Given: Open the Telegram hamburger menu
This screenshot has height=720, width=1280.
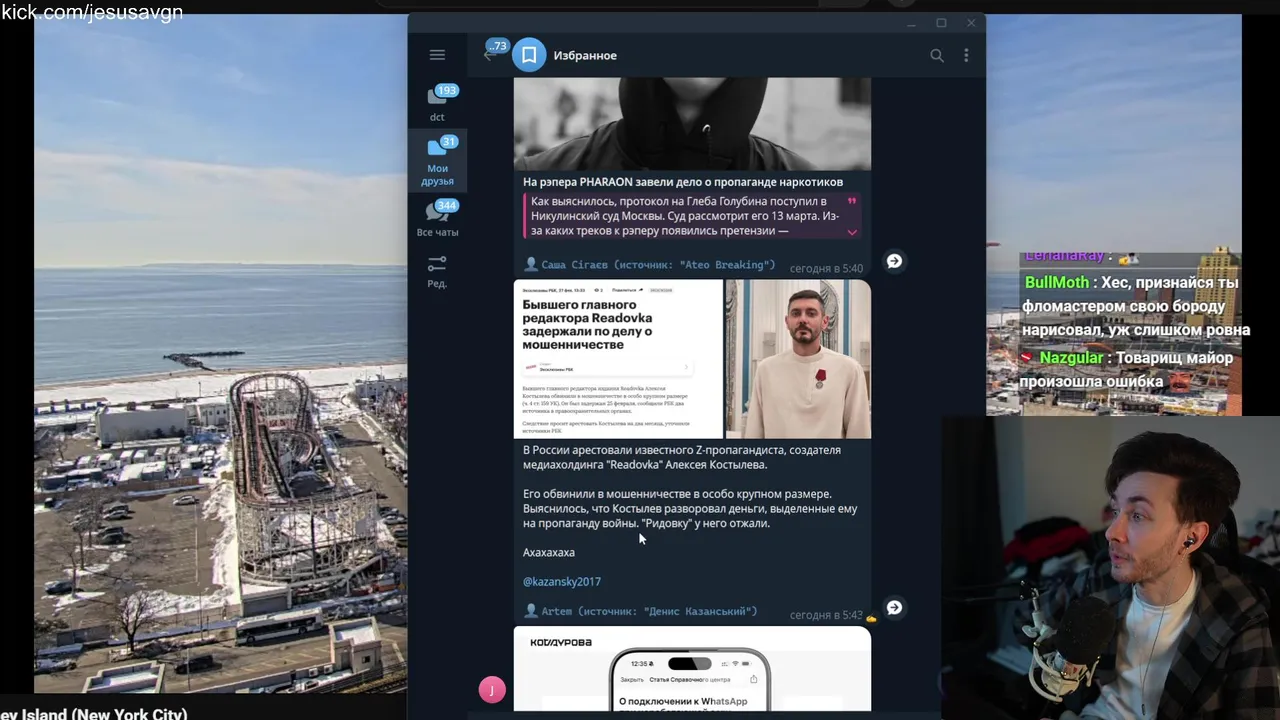Looking at the screenshot, I should 437,55.
